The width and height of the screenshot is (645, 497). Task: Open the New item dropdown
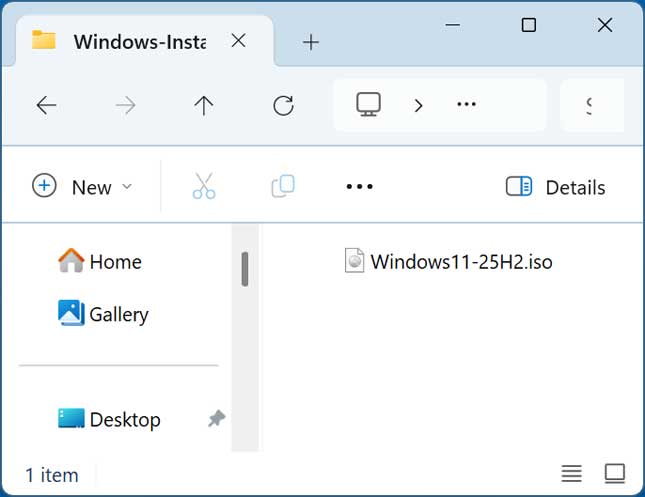coord(82,186)
